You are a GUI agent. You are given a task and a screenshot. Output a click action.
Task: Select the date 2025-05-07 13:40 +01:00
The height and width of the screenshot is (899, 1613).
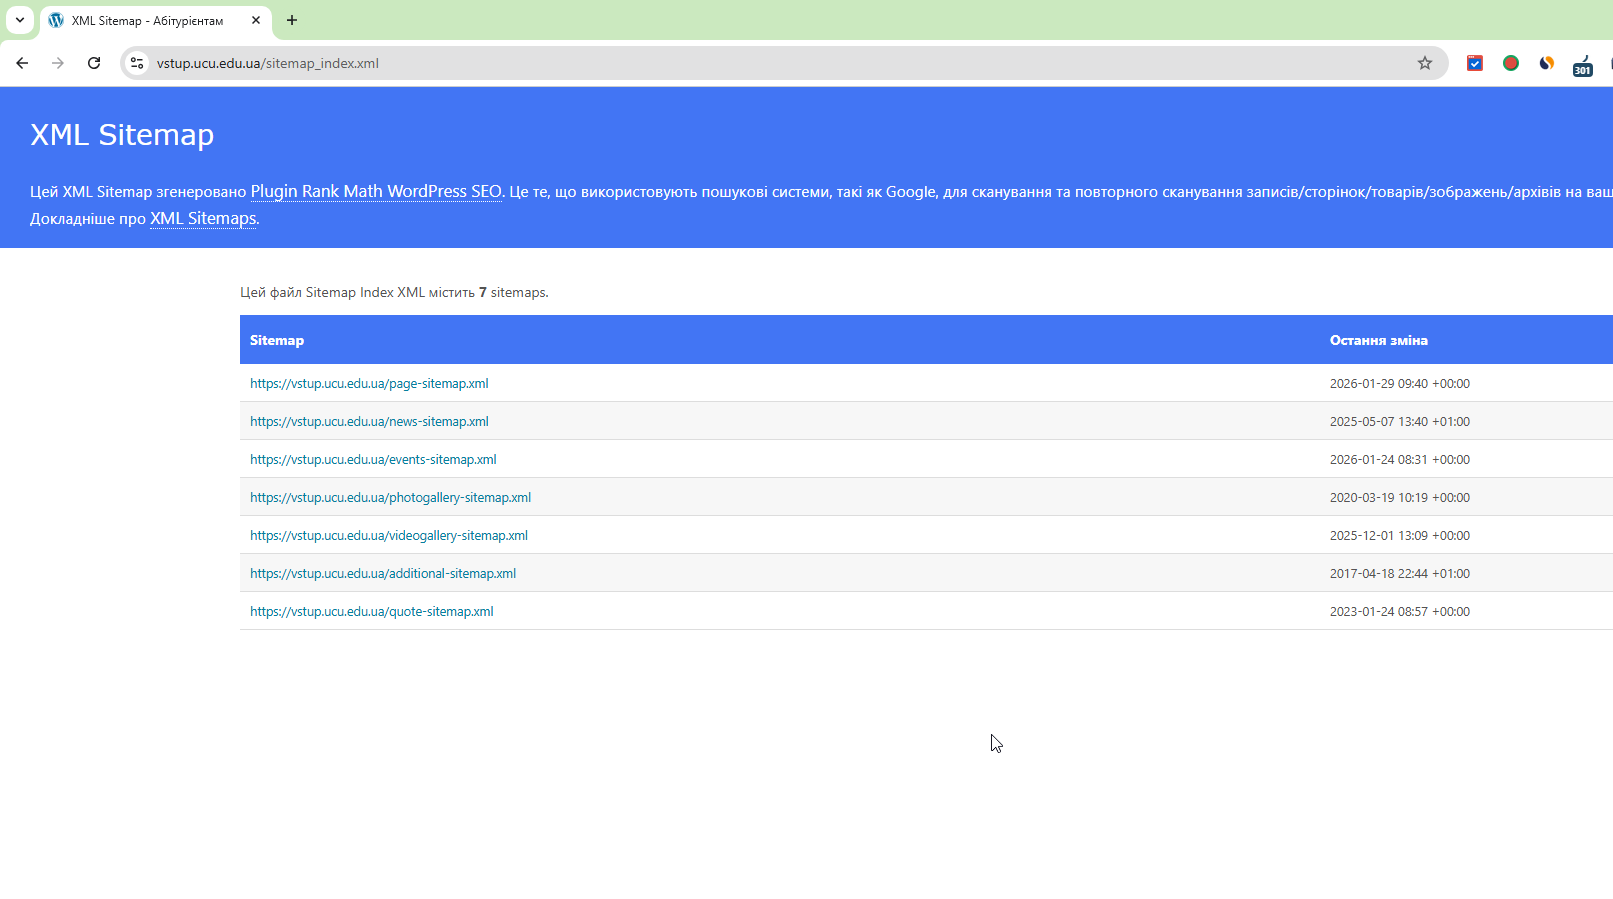tap(1400, 421)
